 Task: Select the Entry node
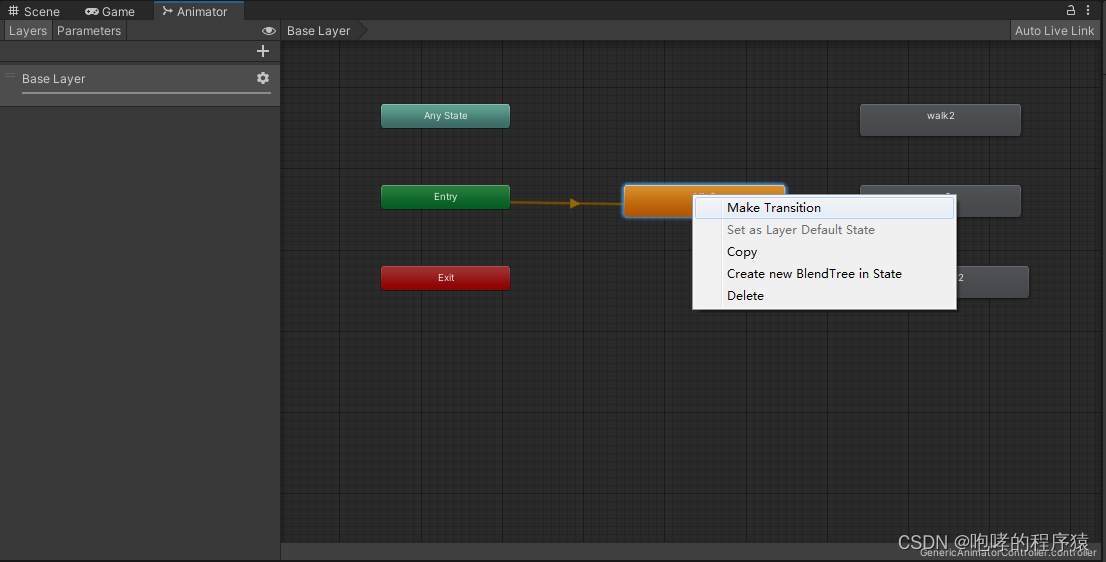point(445,197)
